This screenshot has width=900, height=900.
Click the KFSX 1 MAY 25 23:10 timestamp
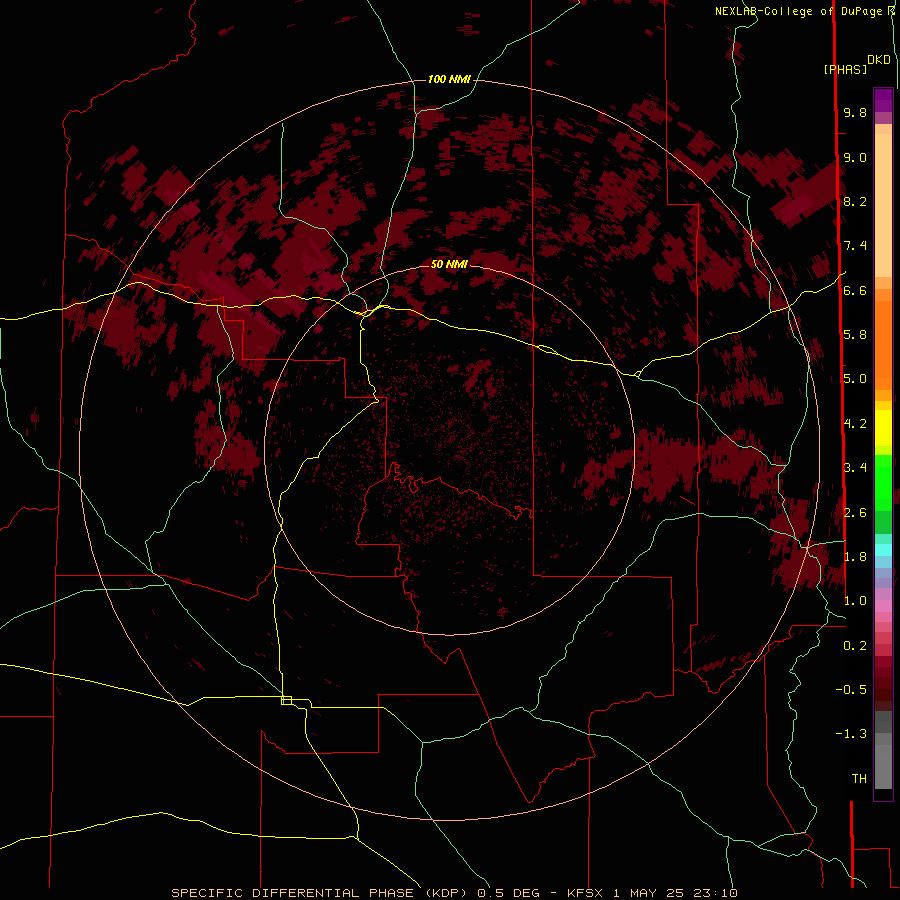[652, 893]
